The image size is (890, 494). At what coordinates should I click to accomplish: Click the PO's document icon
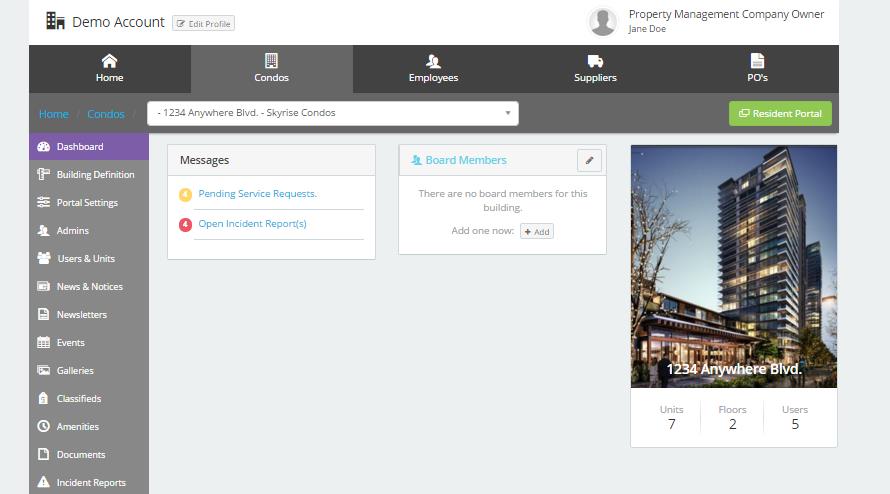pyautogui.click(x=757, y=61)
